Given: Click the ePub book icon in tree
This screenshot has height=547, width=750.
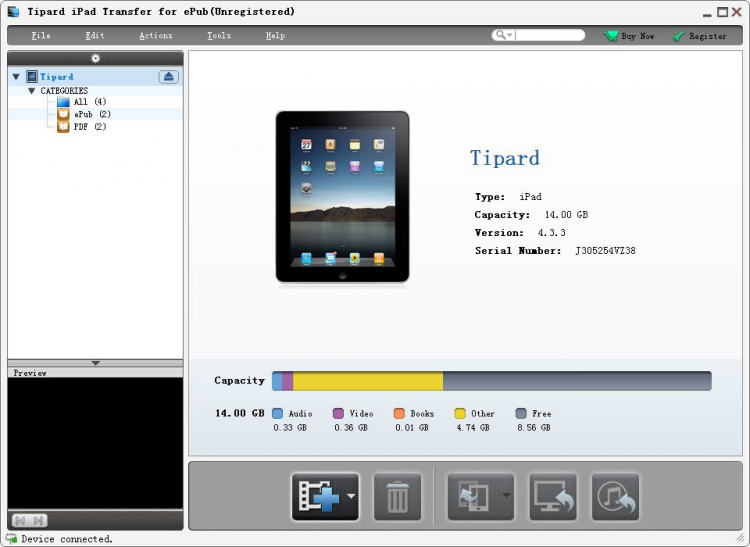Looking at the screenshot, I should pyautogui.click(x=63, y=114).
